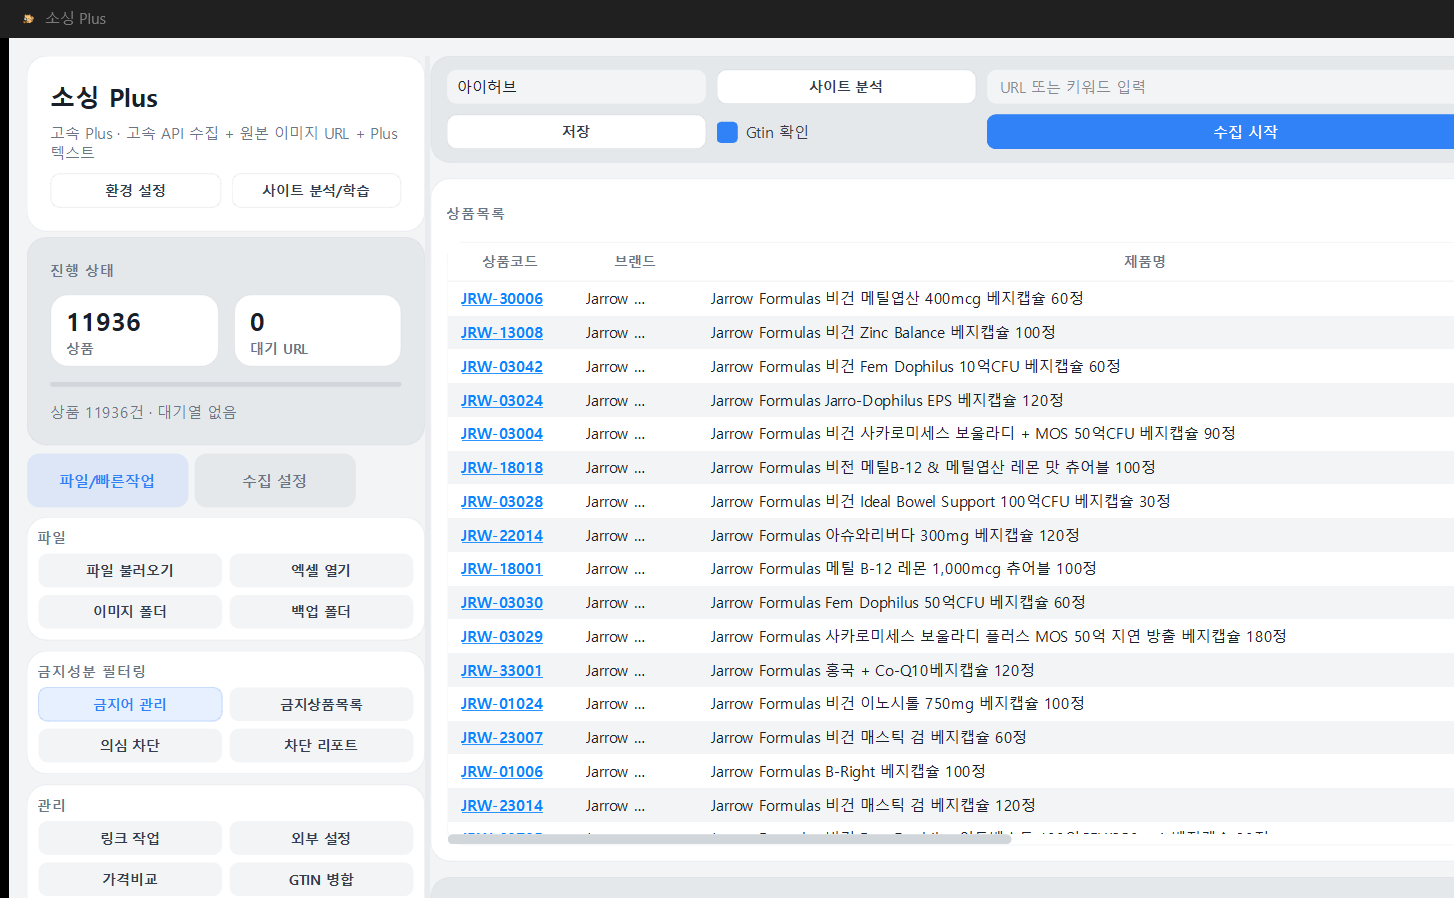Open product link JRW-01024
The image size is (1454, 898).
(x=502, y=704)
